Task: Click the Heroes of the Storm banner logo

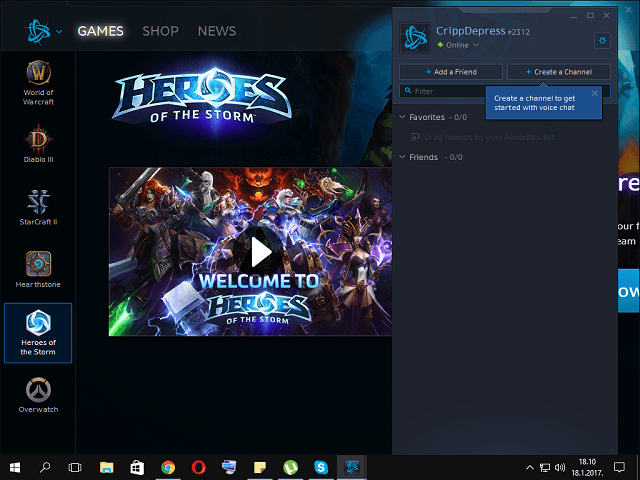Action: 202,96
